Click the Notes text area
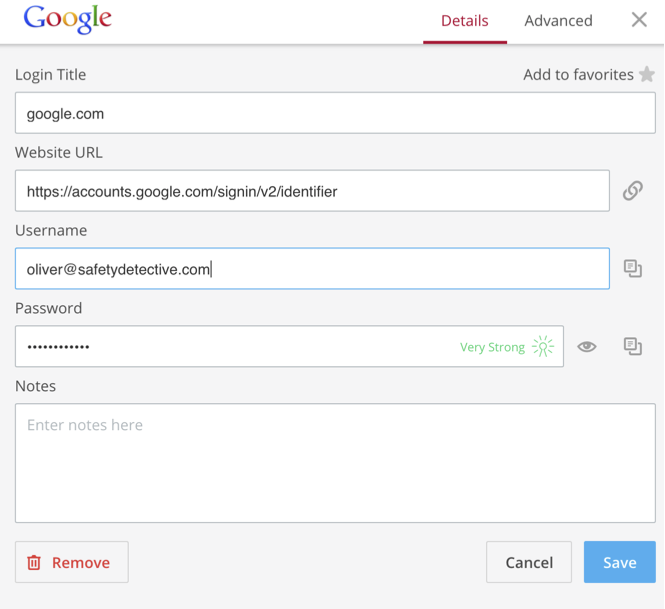665x609 pixels. pyautogui.click(x=335, y=463)
